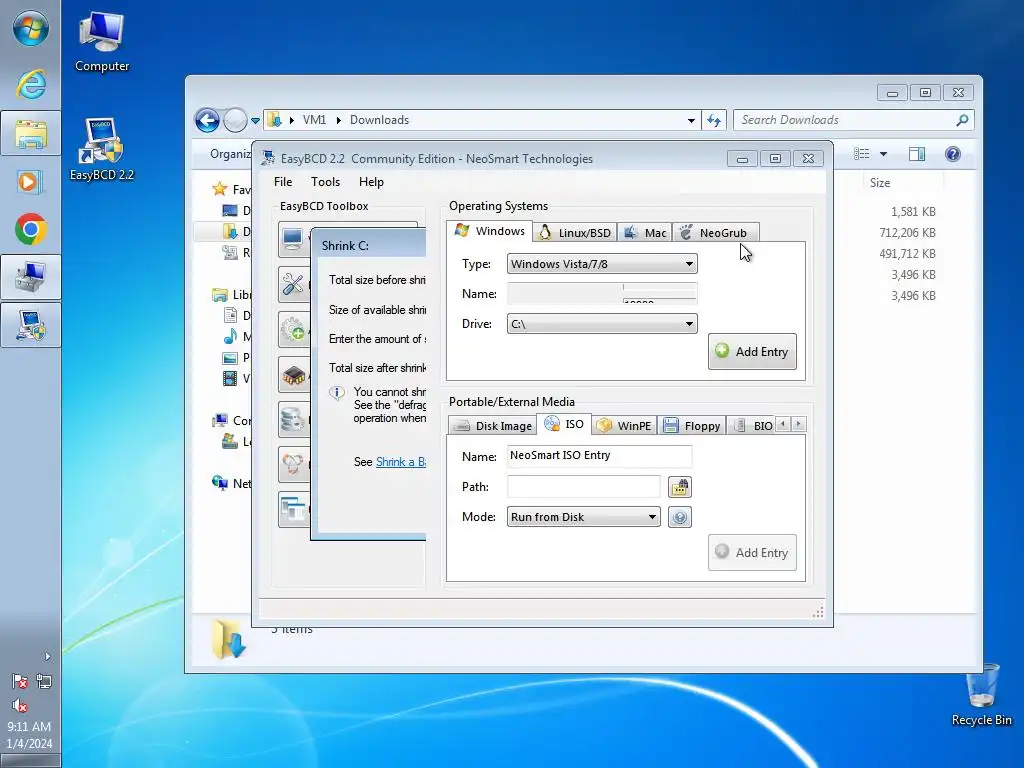The image size is (1024, 768).
Task: Switch to Disk Image tab
Action: (x=492, y=426)
